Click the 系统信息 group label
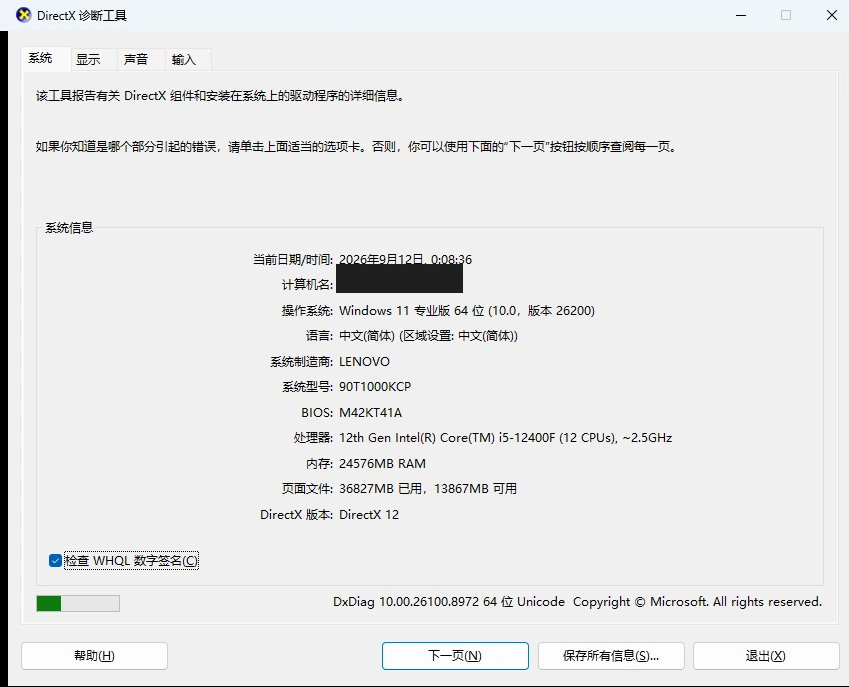The image size is (849, 687). [x=69, y=228]
